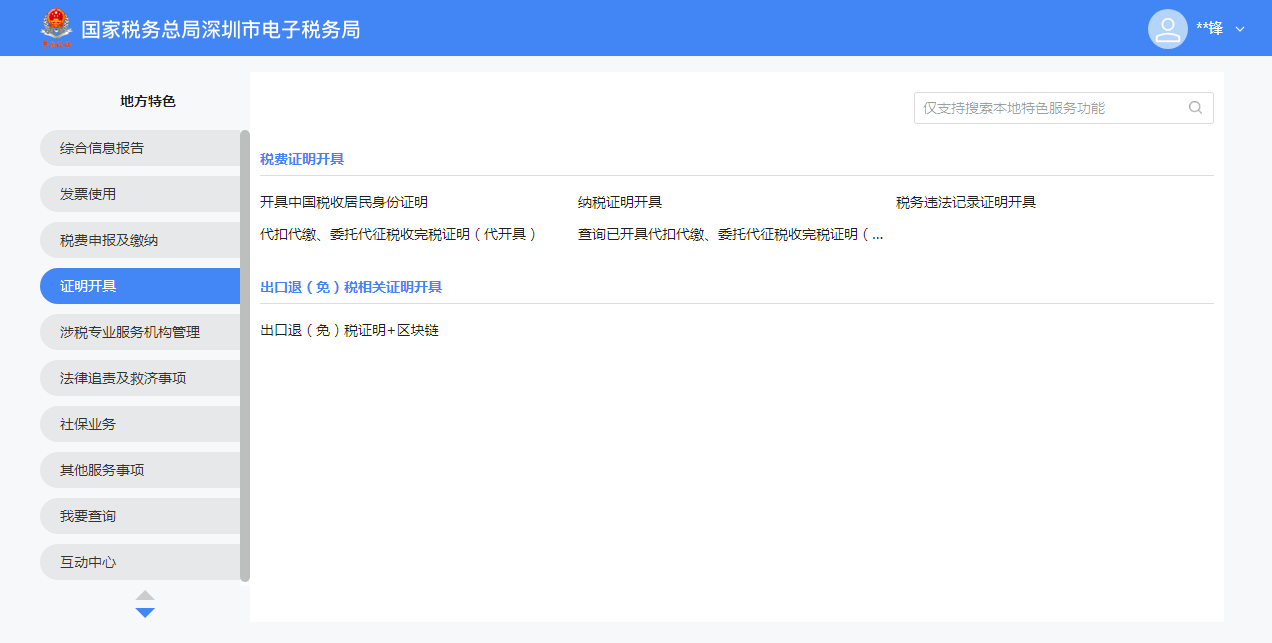
Task: Open 社保业务 from the sidebar
Action: pos(140,424)
